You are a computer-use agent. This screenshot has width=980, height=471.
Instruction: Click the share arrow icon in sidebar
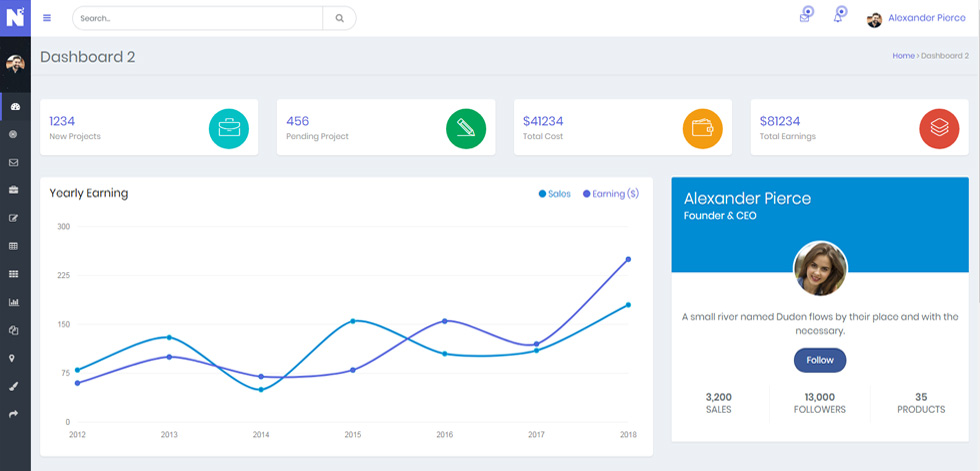[14, 414]
